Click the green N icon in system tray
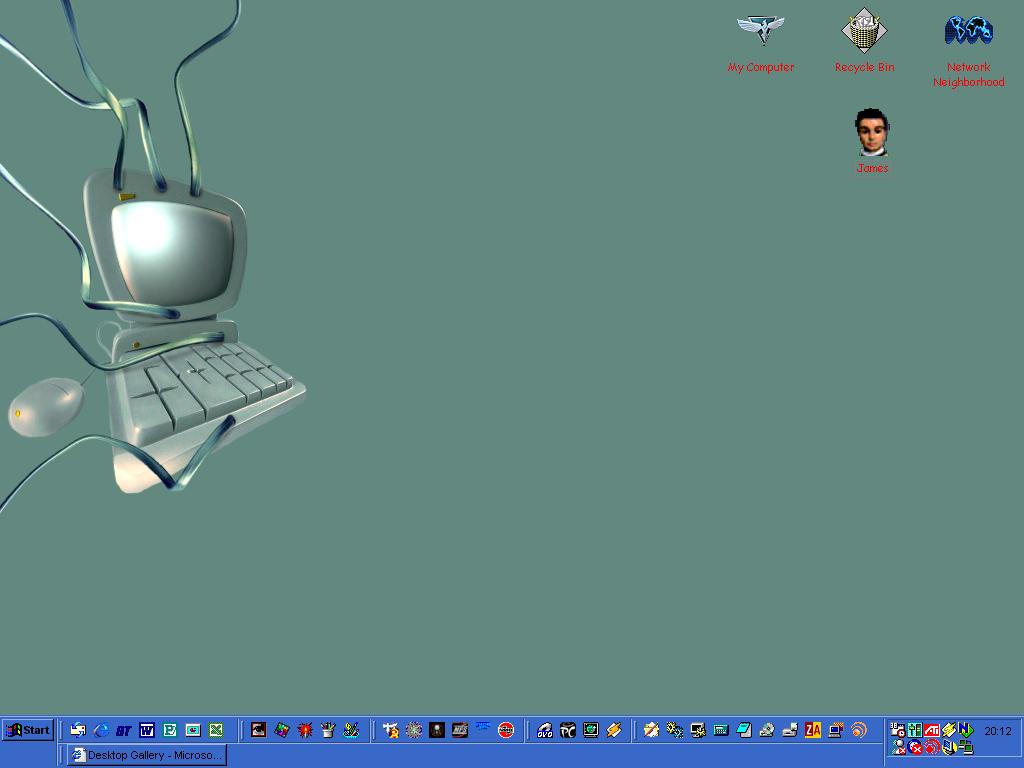The image size is (1024, 768). (x=965, y=730)
